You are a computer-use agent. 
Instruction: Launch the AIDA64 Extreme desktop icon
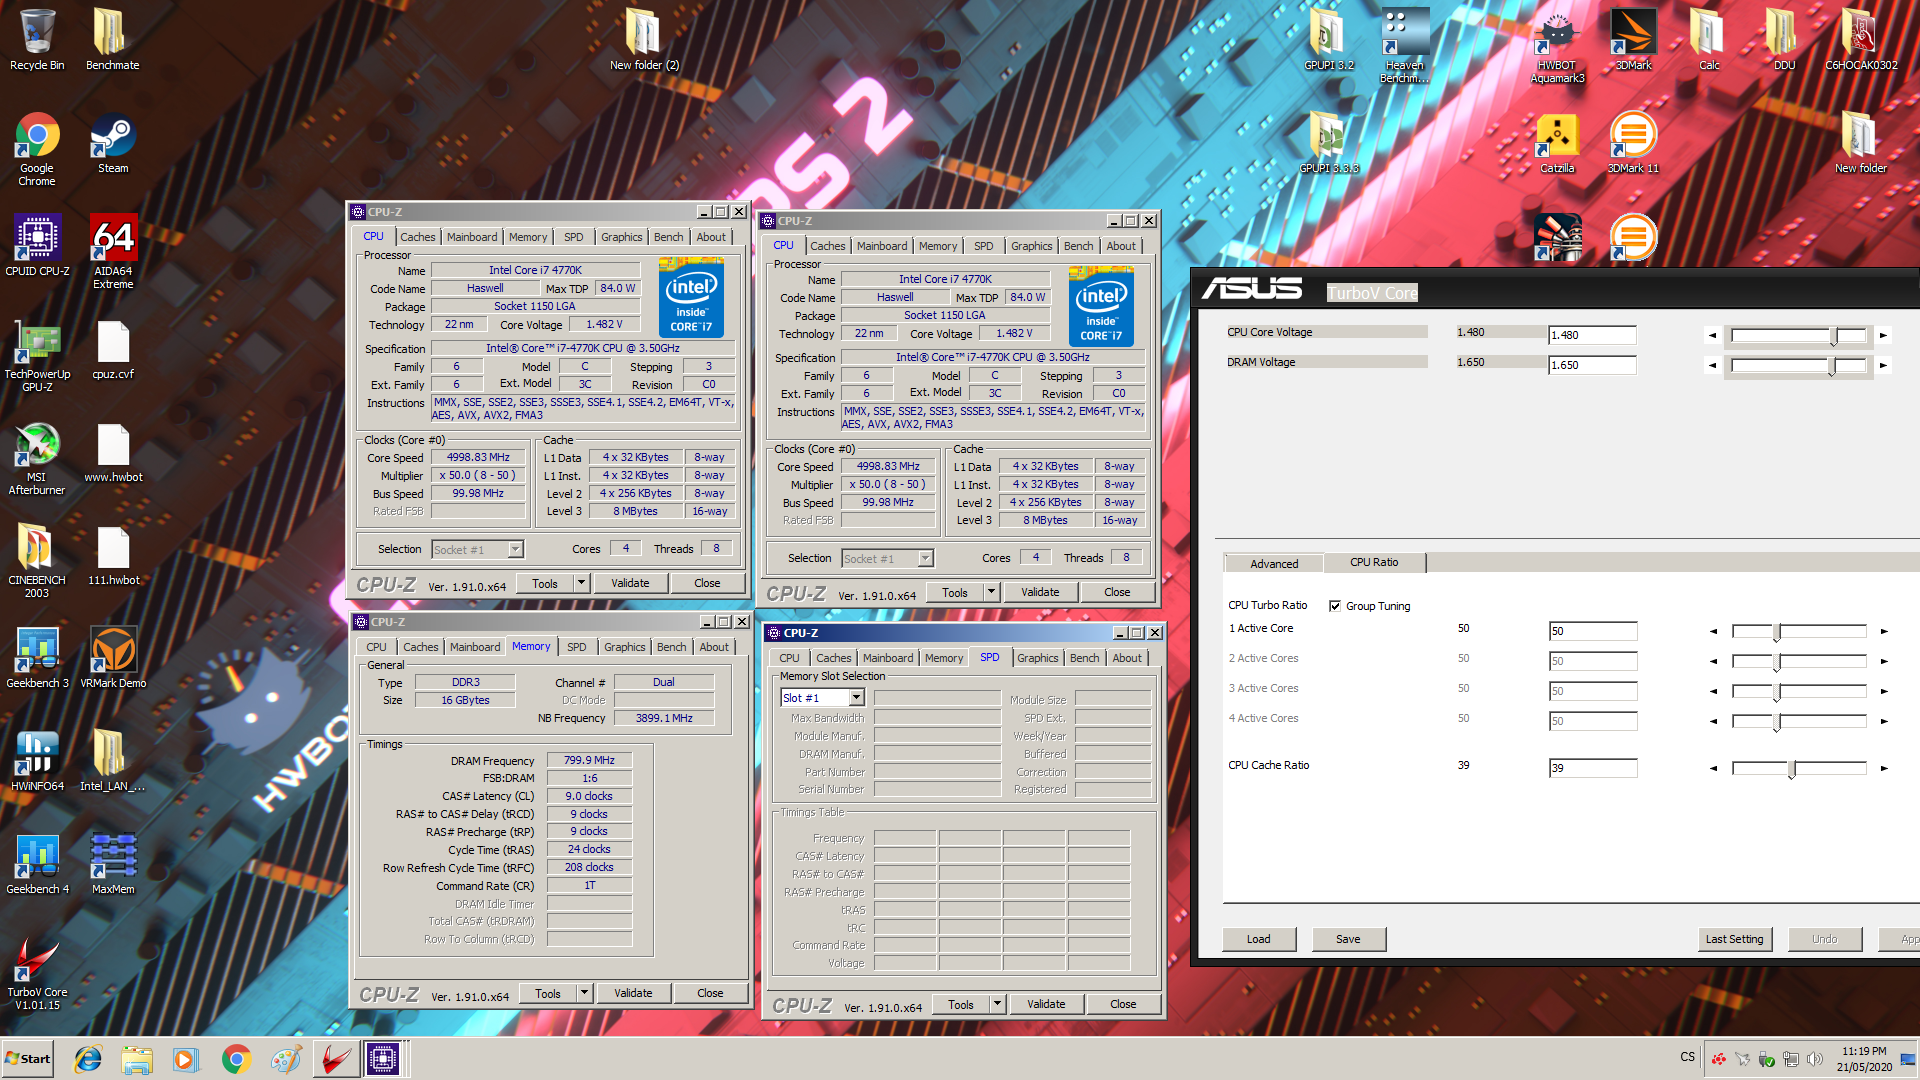pyautogui.click(x=113, y=251)
